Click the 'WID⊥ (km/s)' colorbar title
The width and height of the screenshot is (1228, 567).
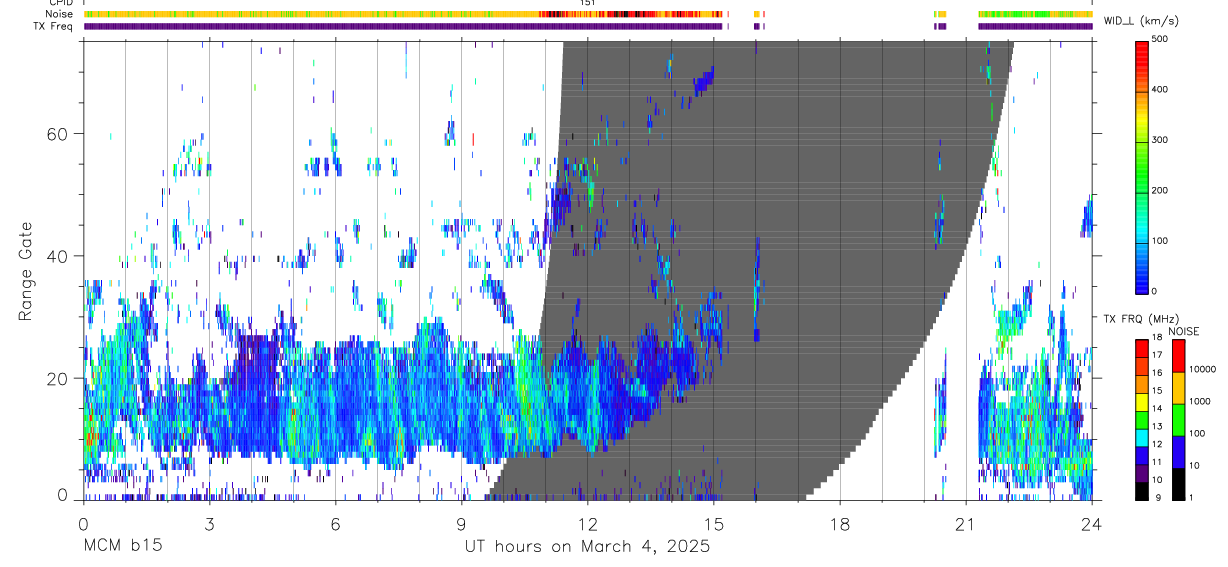click(1140, 20)
